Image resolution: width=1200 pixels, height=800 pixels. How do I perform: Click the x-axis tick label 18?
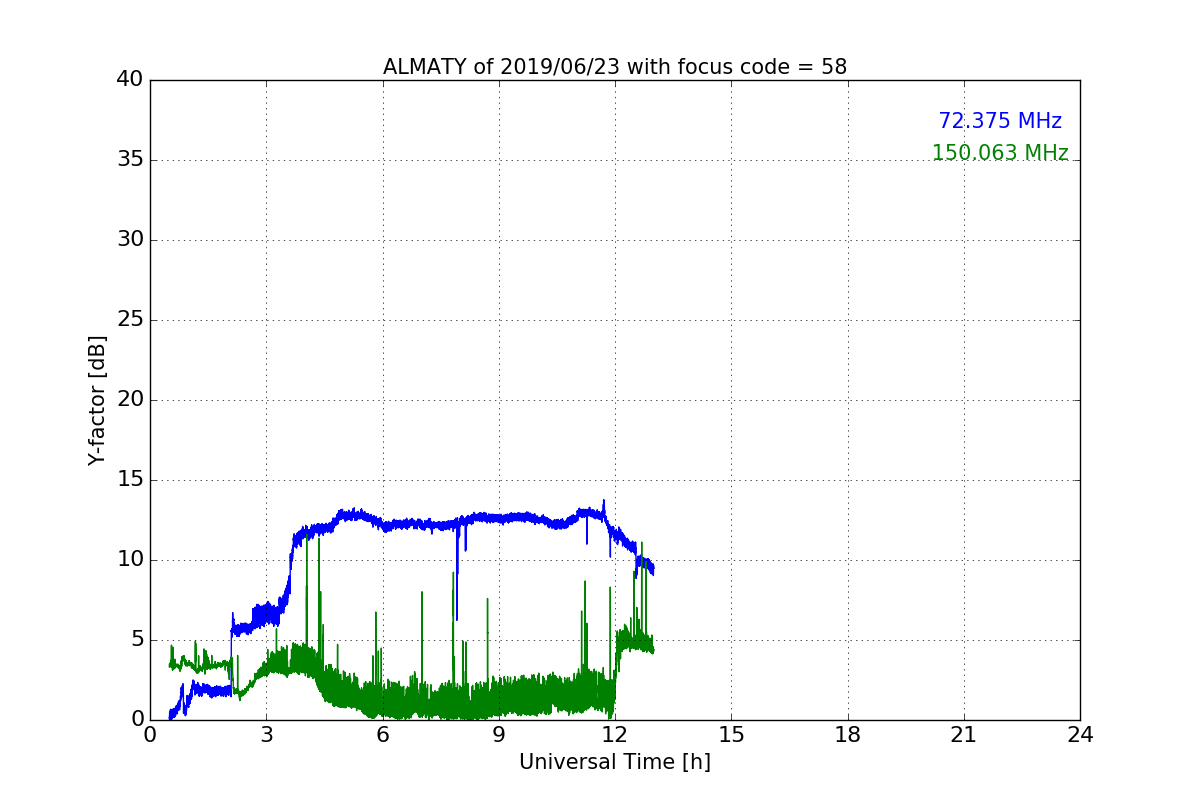848,734
